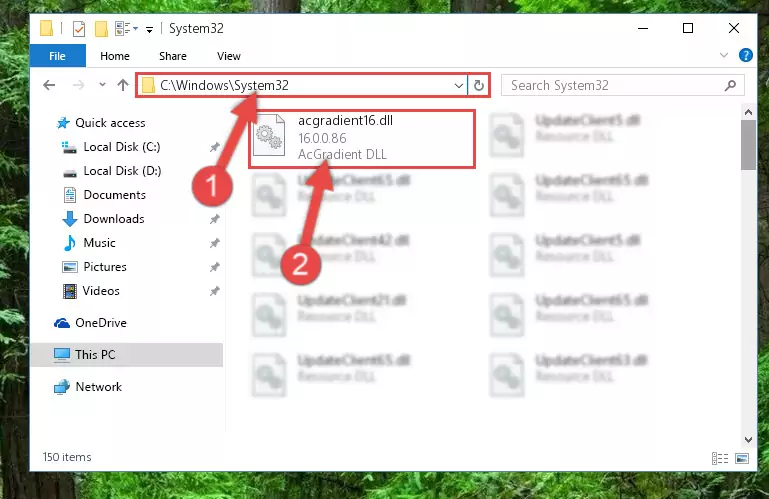Click the address bar path C:\Windows\System32
The image size is (769, 499).
(224, 85)
